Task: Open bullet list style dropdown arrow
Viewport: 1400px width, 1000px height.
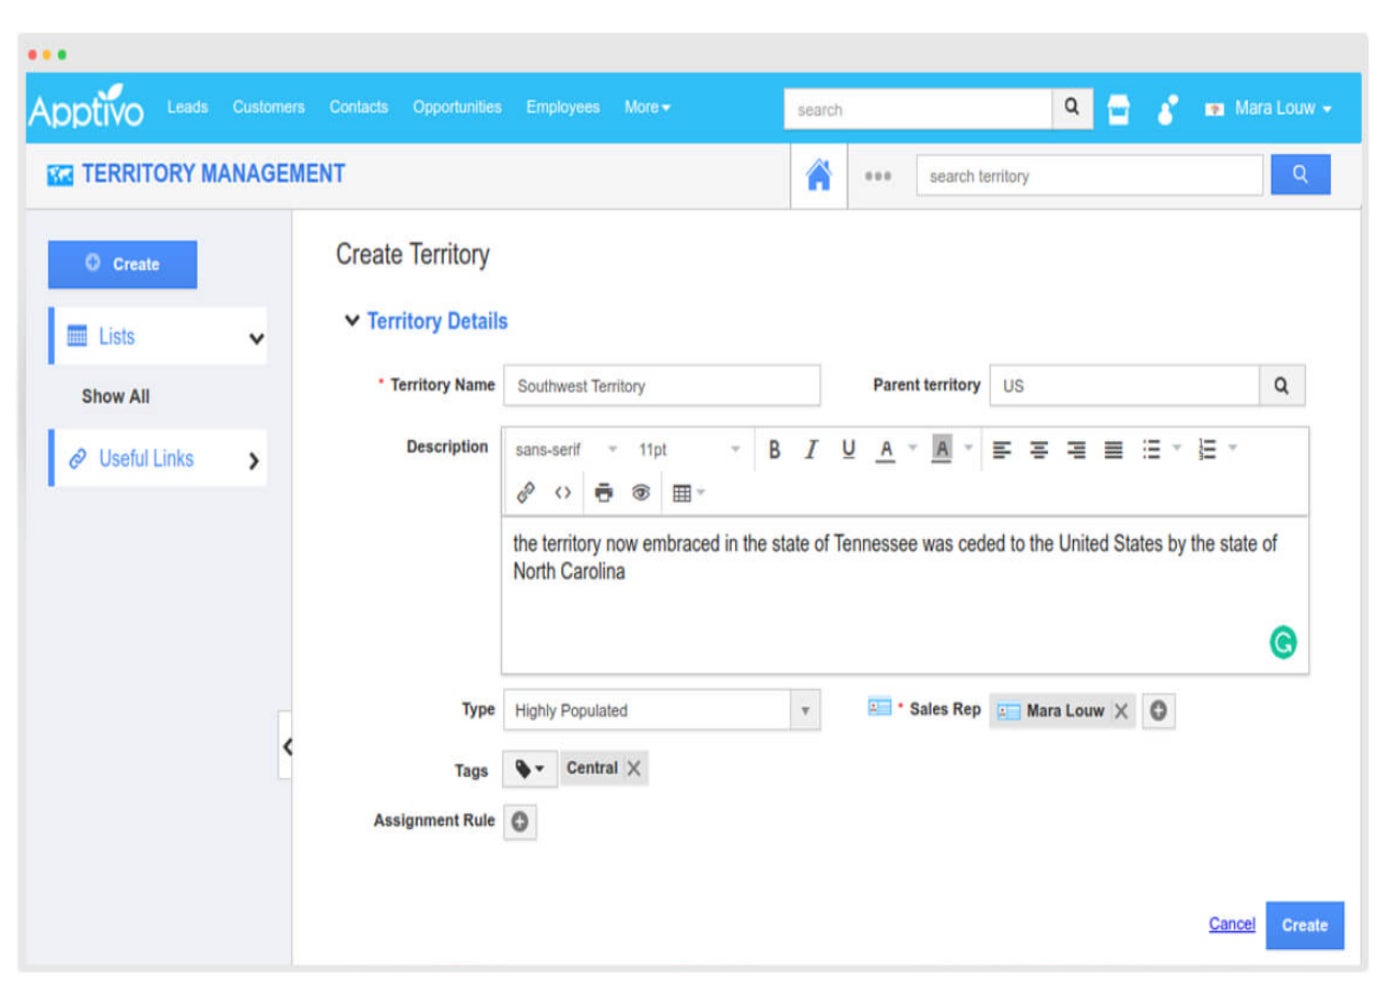Action: [x=1177, y=448]
